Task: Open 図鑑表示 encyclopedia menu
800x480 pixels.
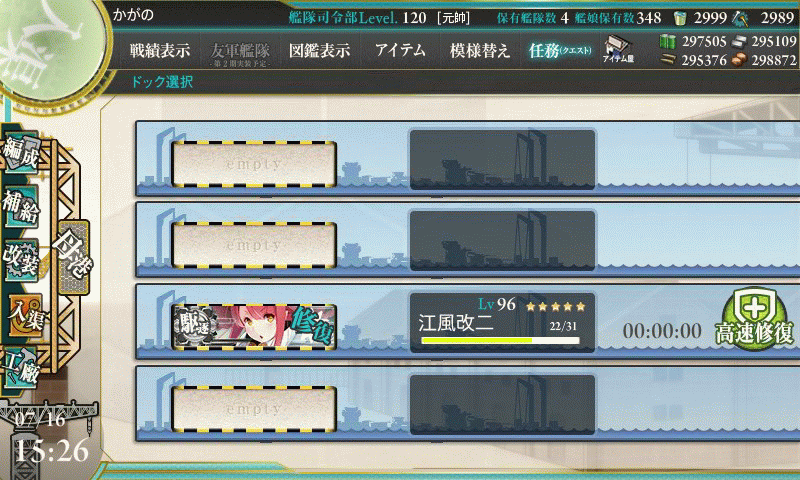Action: click(319, 51)
